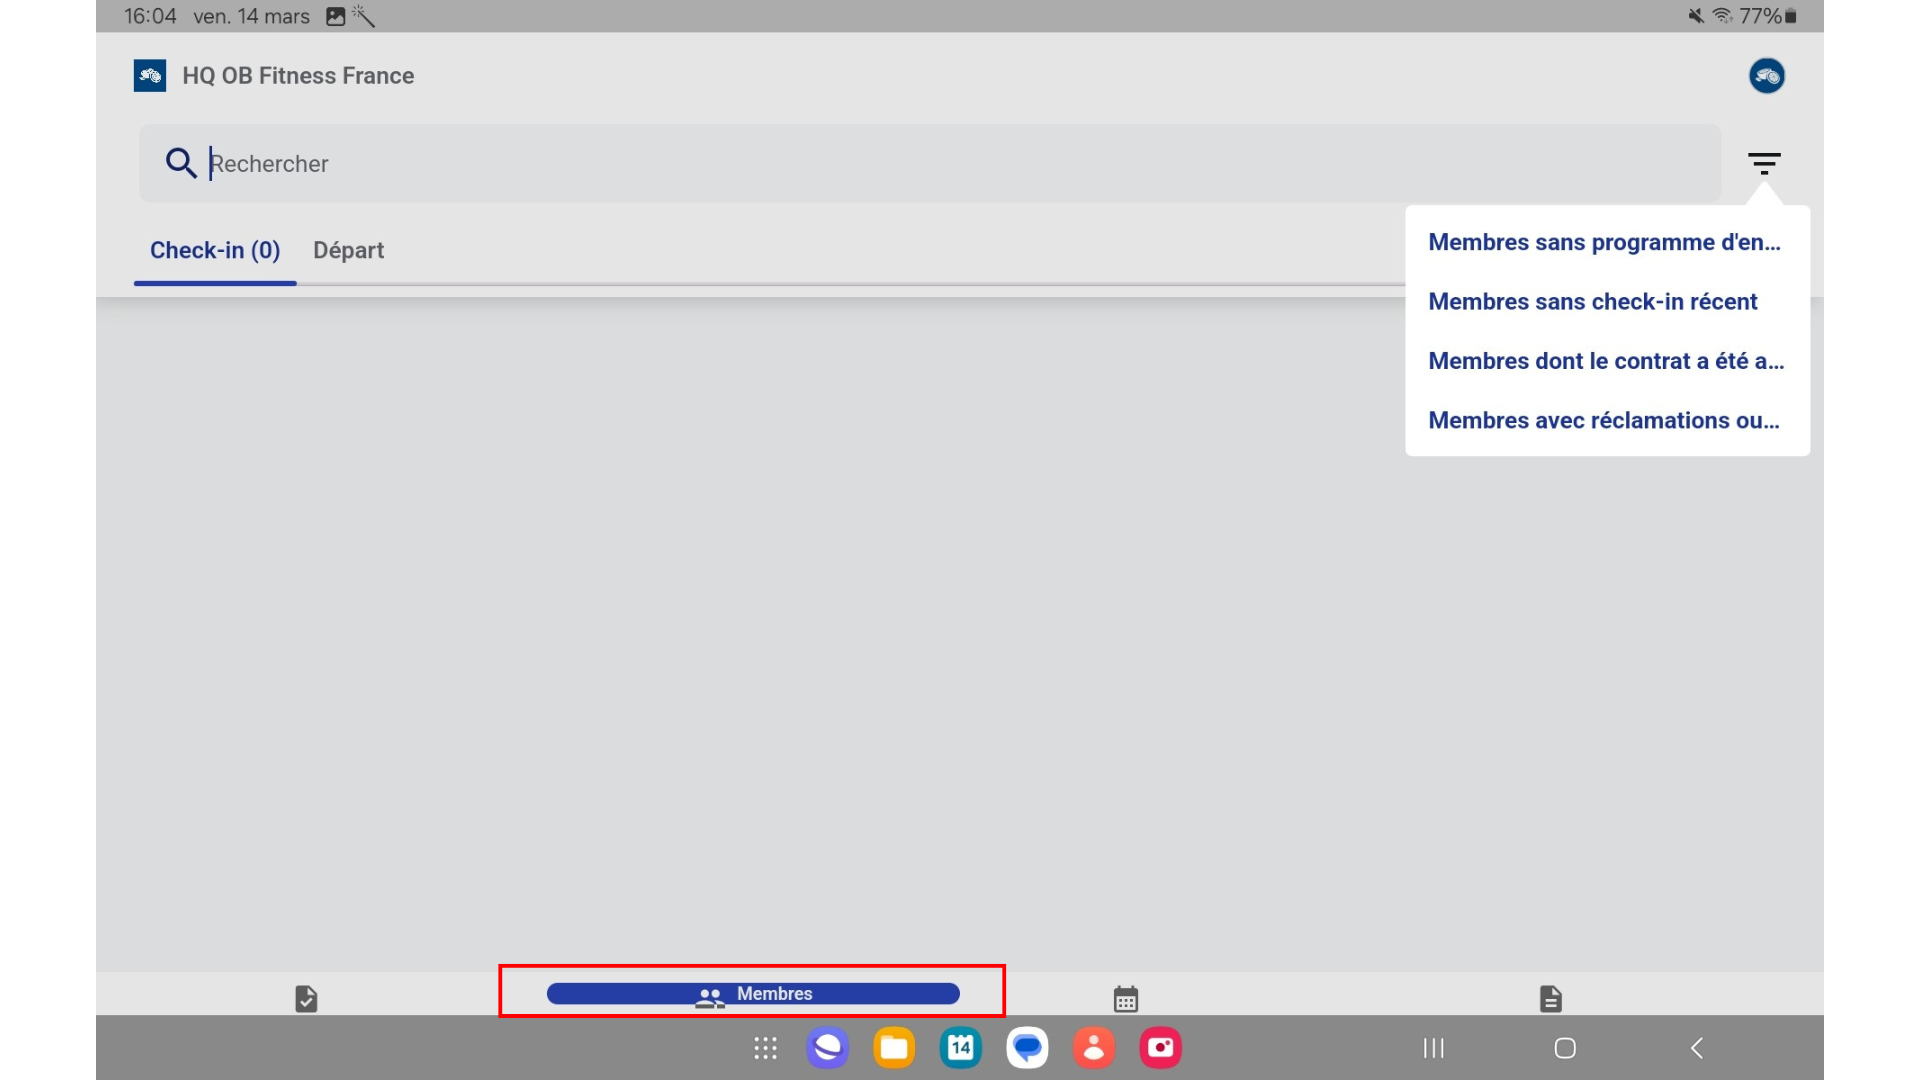
Task: Choose Membres sans programme d'en... filter
Action: pos(1607,242)
